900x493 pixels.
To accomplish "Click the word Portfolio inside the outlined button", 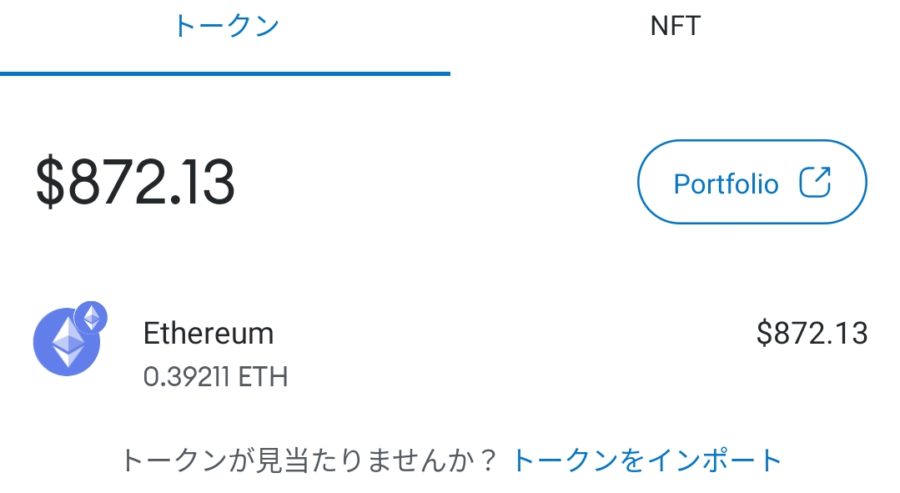I will pyautogui.click(x=726, y=184).
